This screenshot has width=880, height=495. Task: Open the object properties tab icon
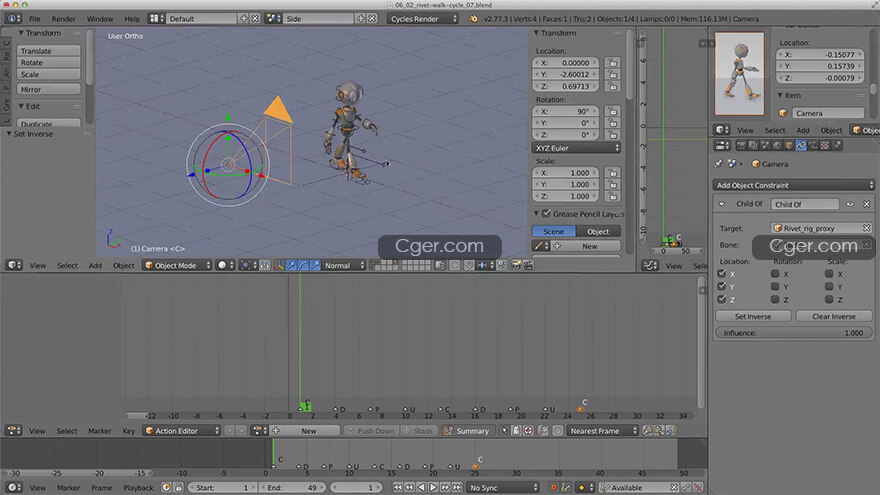(x=789, y=145)
